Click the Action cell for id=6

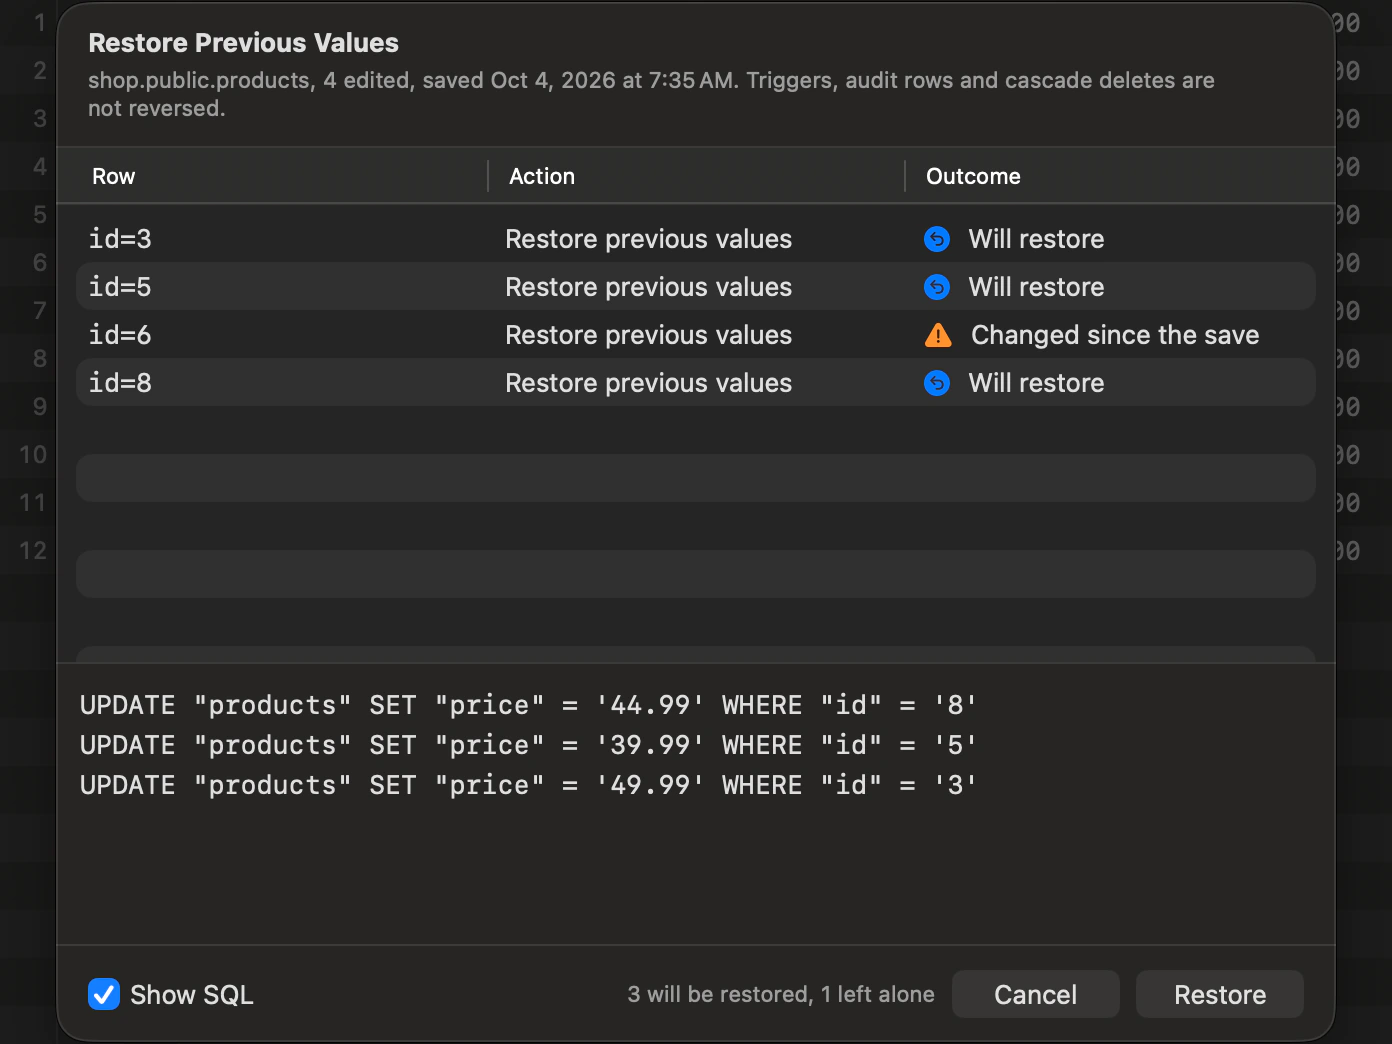click(x=648, y=335)
